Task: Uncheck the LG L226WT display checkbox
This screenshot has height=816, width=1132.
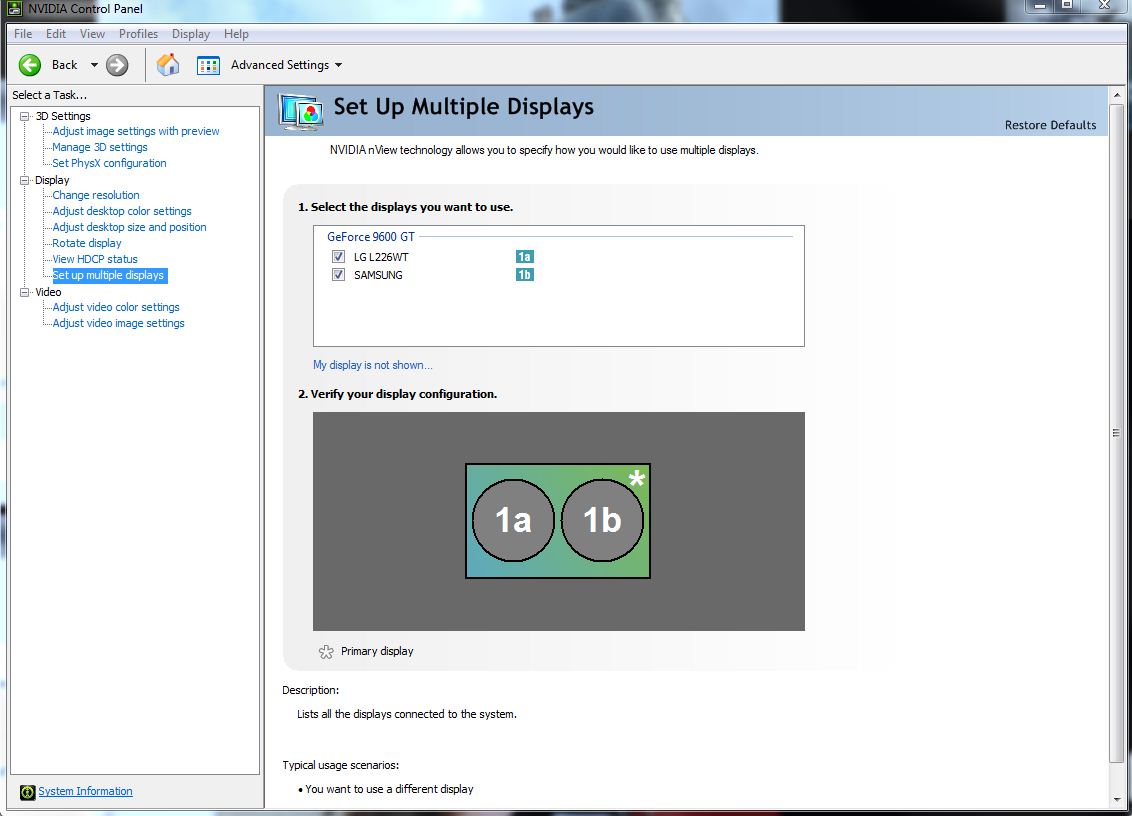Action: [338, 256]
